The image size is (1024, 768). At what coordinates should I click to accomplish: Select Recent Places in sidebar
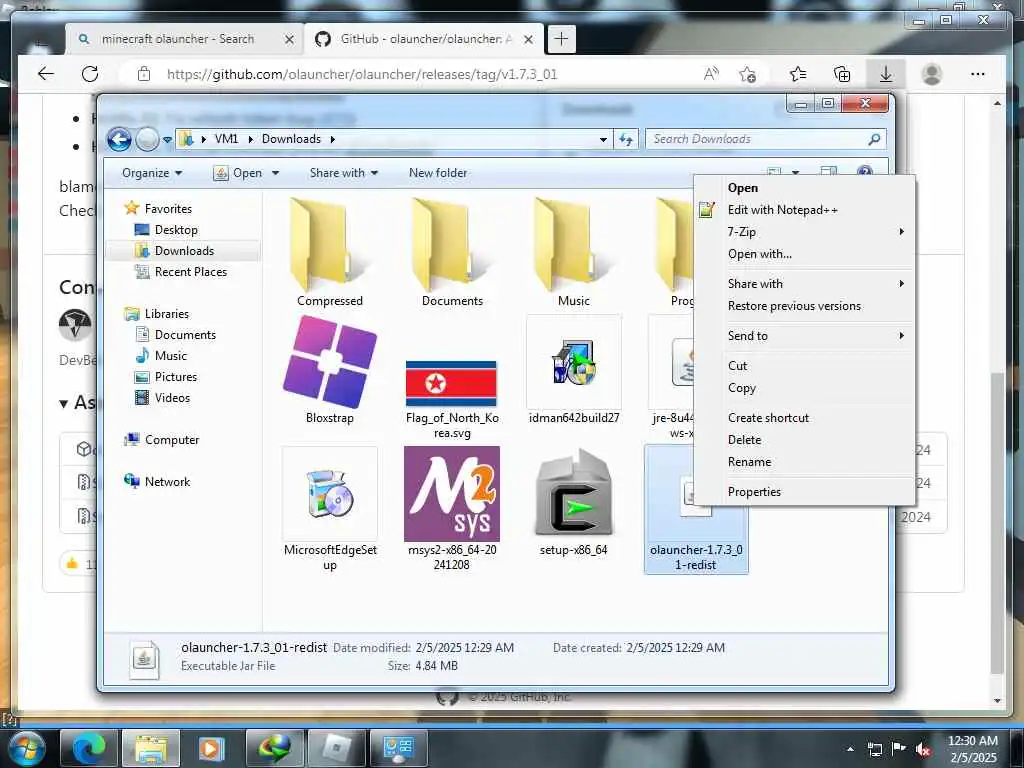point(181,272)
